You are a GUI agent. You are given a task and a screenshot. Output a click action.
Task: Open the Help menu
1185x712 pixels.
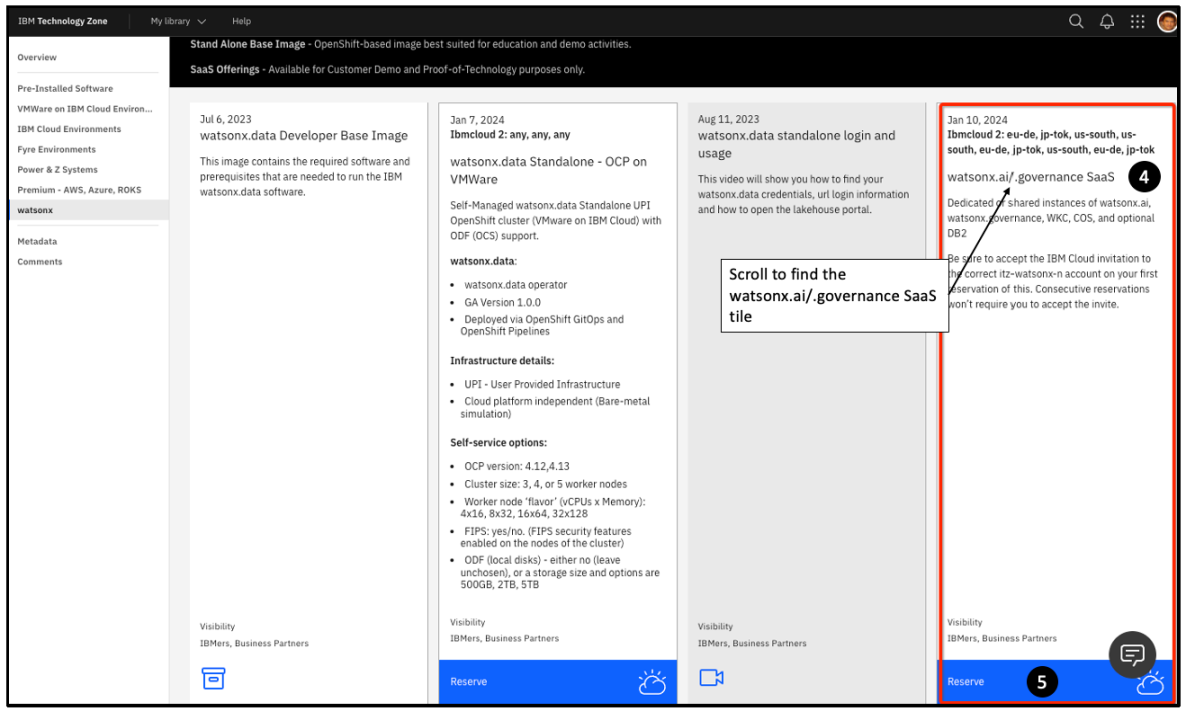click(x=241, y=21)
